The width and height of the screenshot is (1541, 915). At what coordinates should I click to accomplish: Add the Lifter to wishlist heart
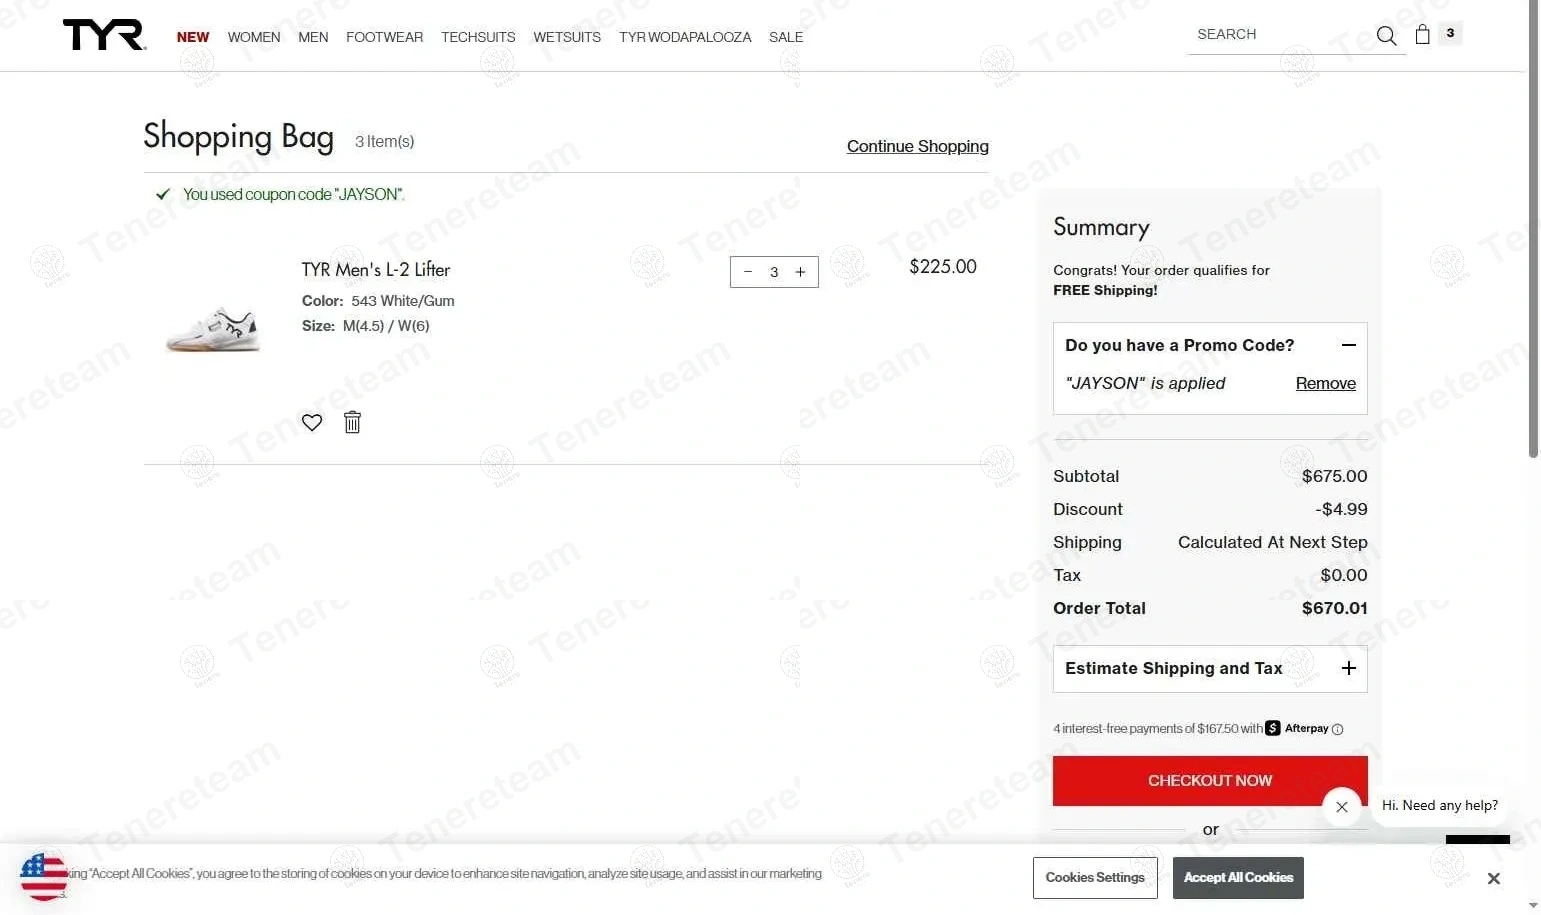click(312, 422)
